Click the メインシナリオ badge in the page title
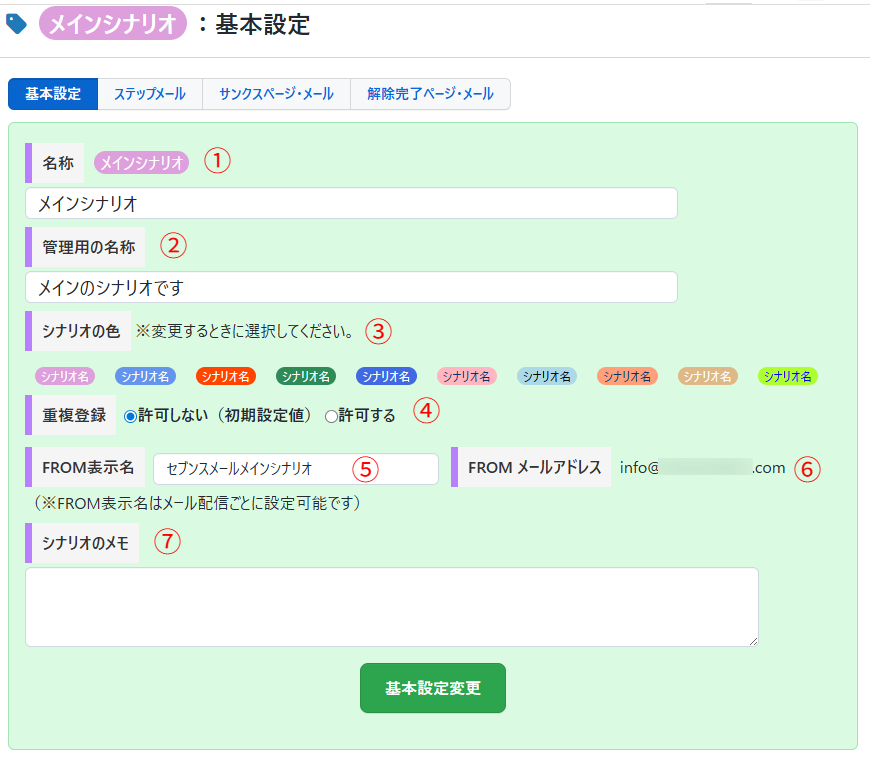870x758 pixels. point(112,24)
